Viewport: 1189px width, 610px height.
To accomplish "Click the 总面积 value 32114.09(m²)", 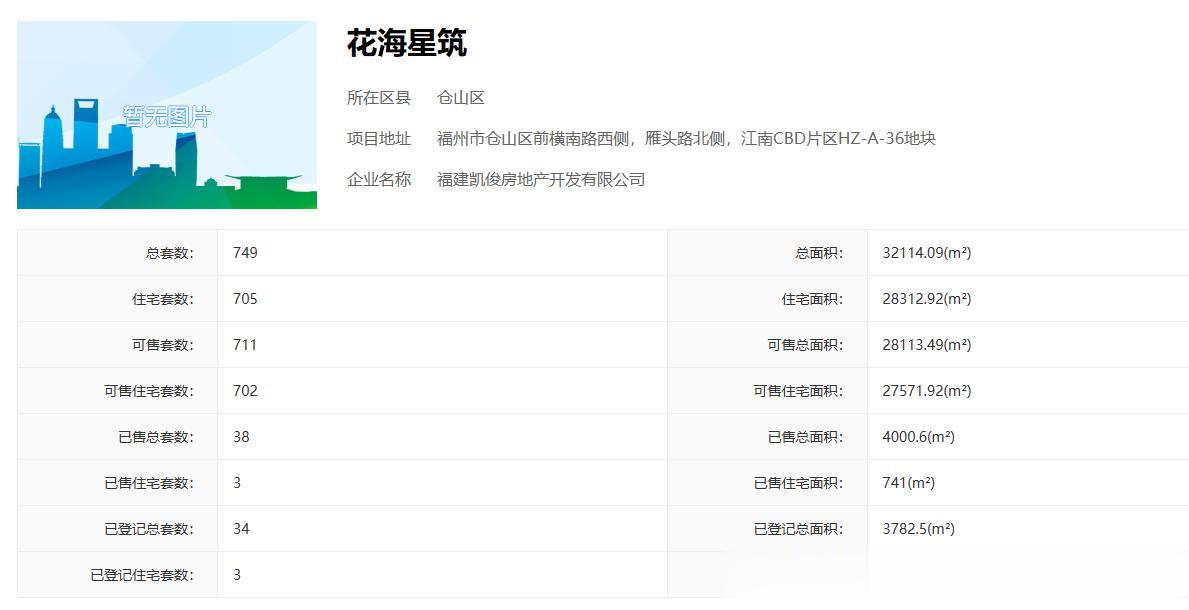I will [x=927, y=253].
